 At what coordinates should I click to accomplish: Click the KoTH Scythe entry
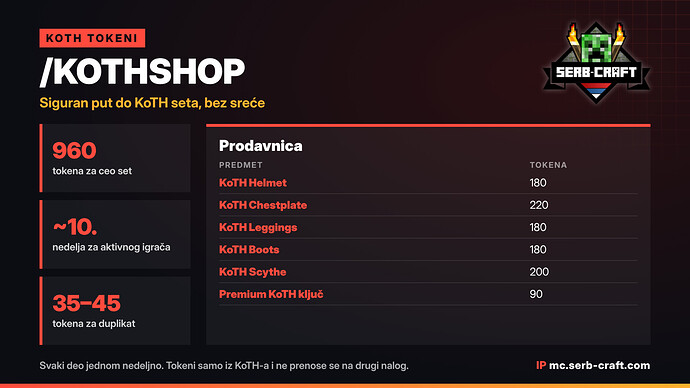pyautogui.click(x=253, y=272)
